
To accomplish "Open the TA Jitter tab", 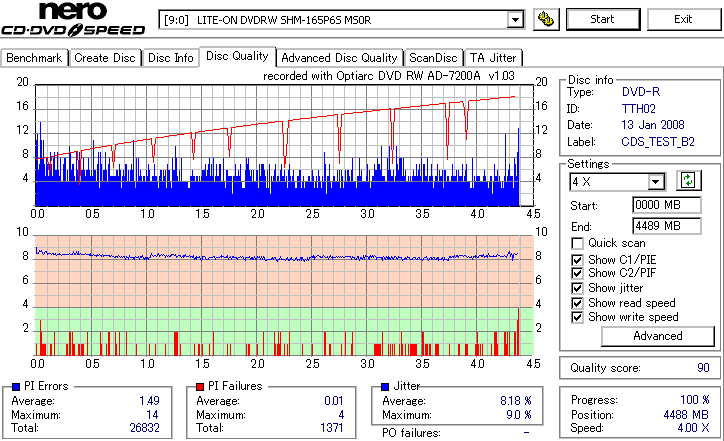I will [x=493, y=58].
